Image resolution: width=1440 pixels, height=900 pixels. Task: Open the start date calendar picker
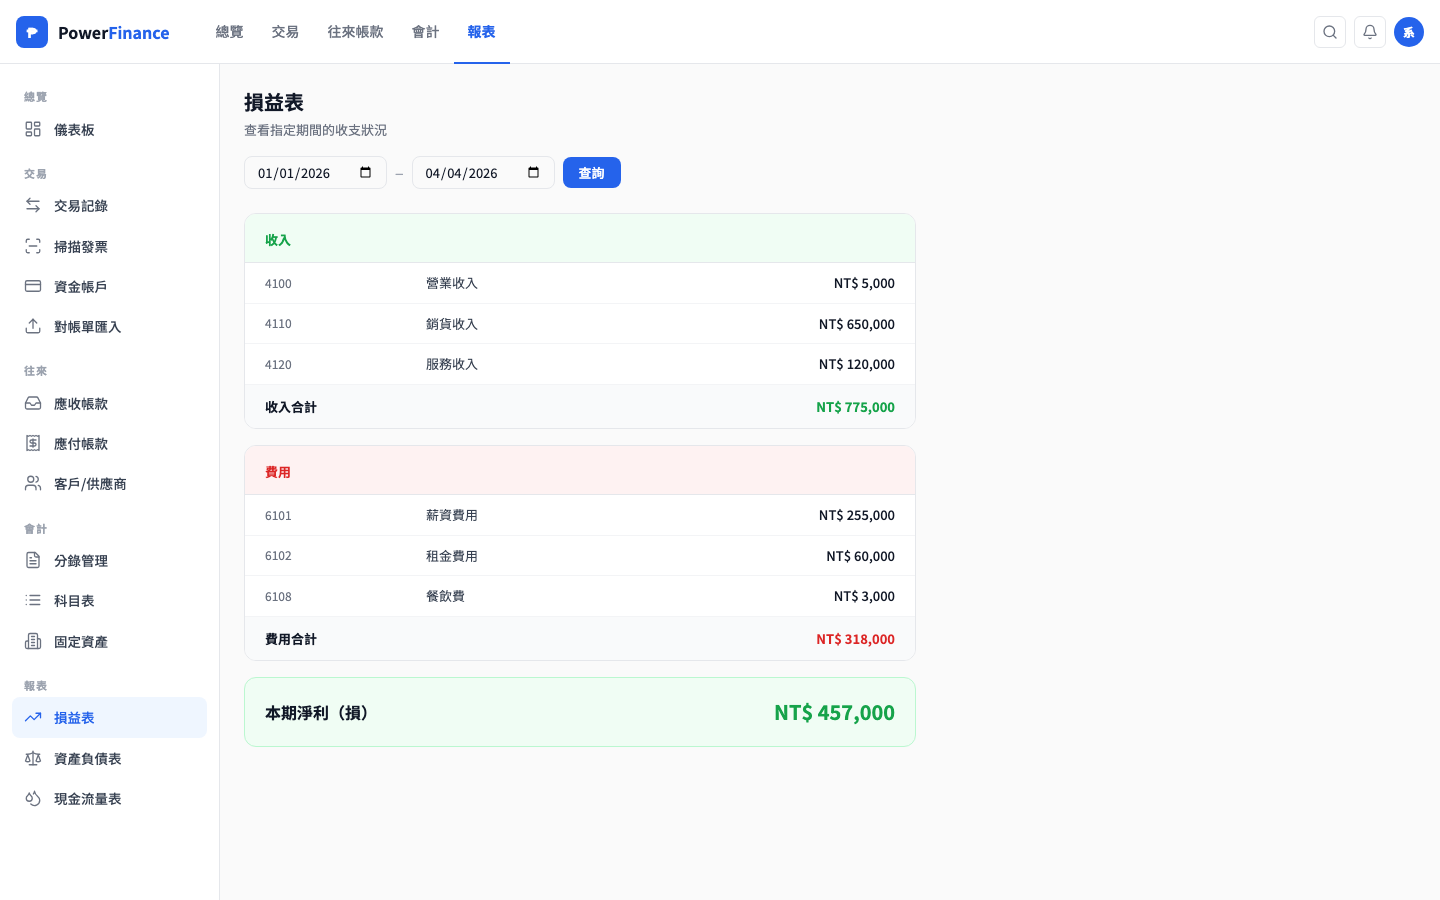[x=366, y=172]
